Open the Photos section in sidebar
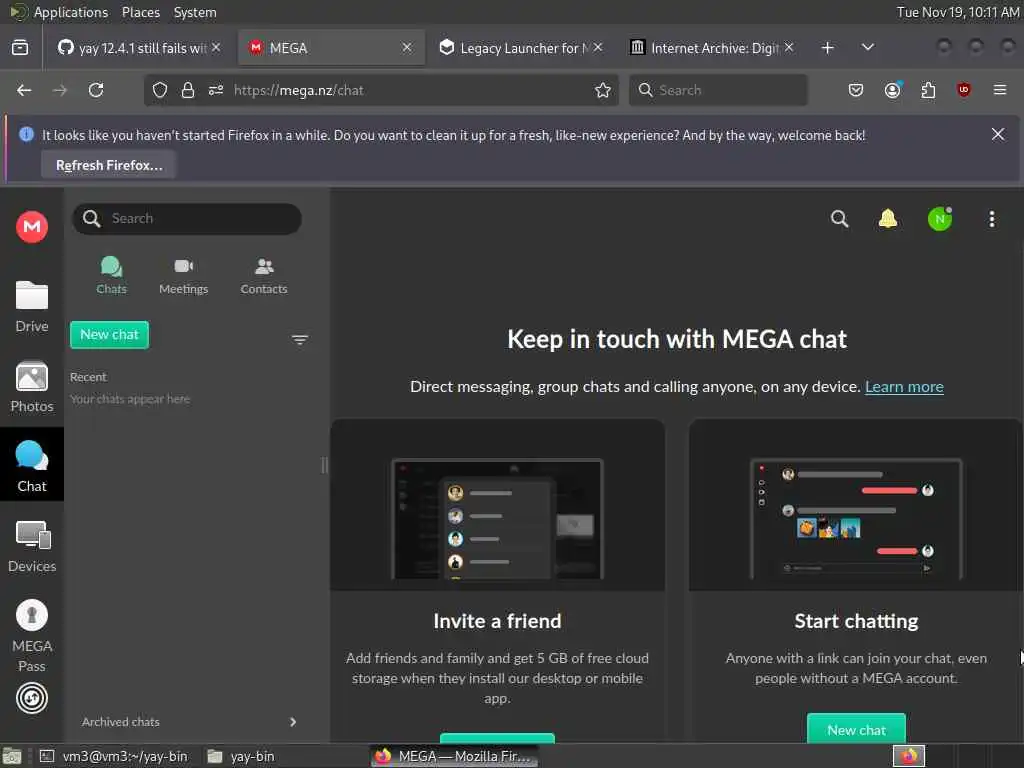 [x=32, y=387]
